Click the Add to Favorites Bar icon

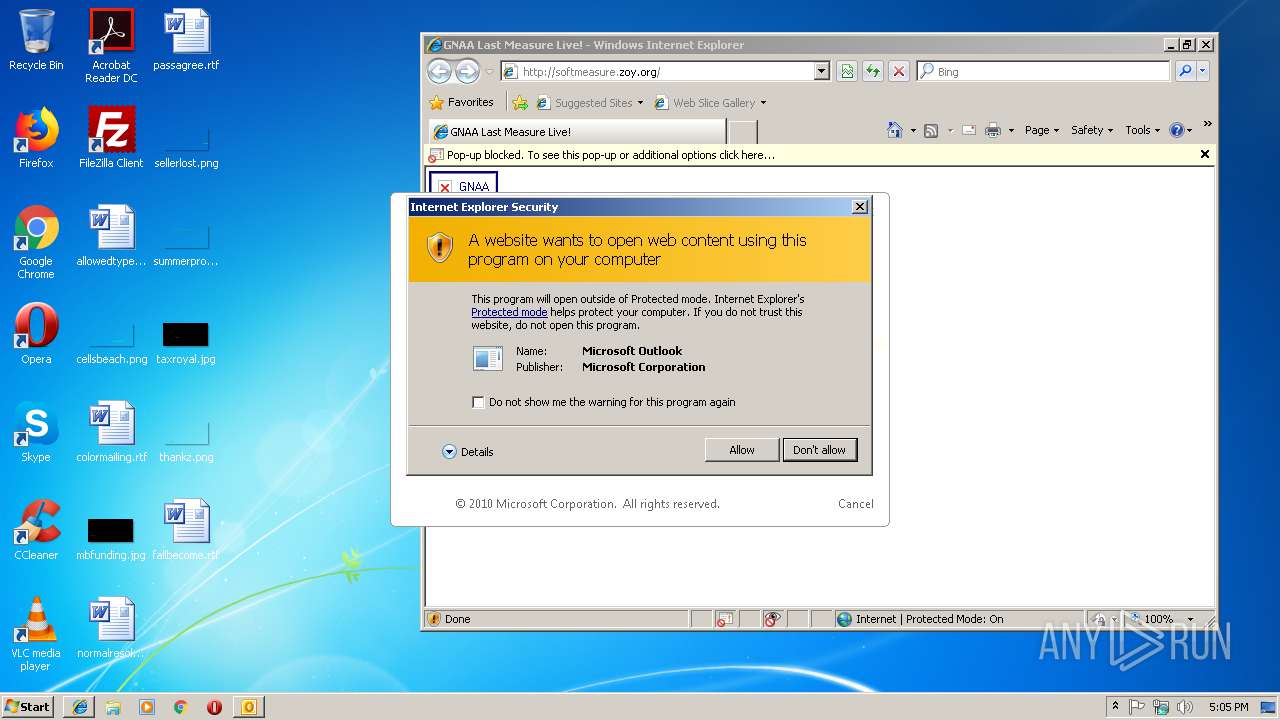(520, 103)
